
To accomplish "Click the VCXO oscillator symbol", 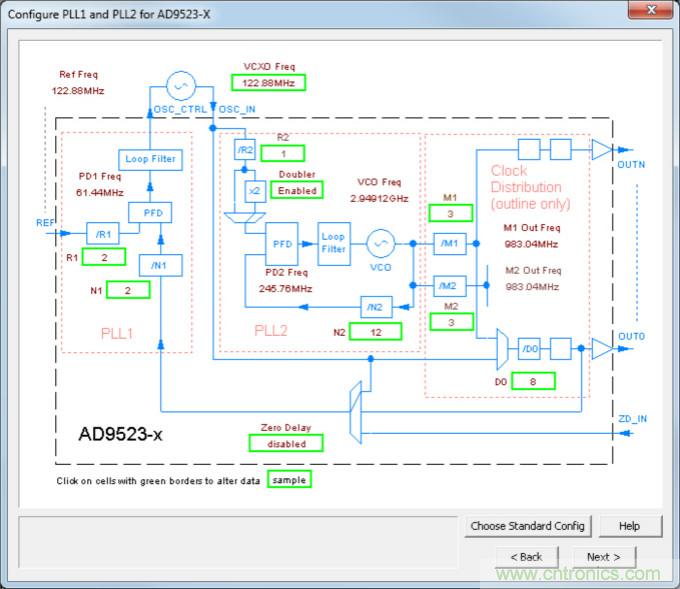I will [181, 84].
